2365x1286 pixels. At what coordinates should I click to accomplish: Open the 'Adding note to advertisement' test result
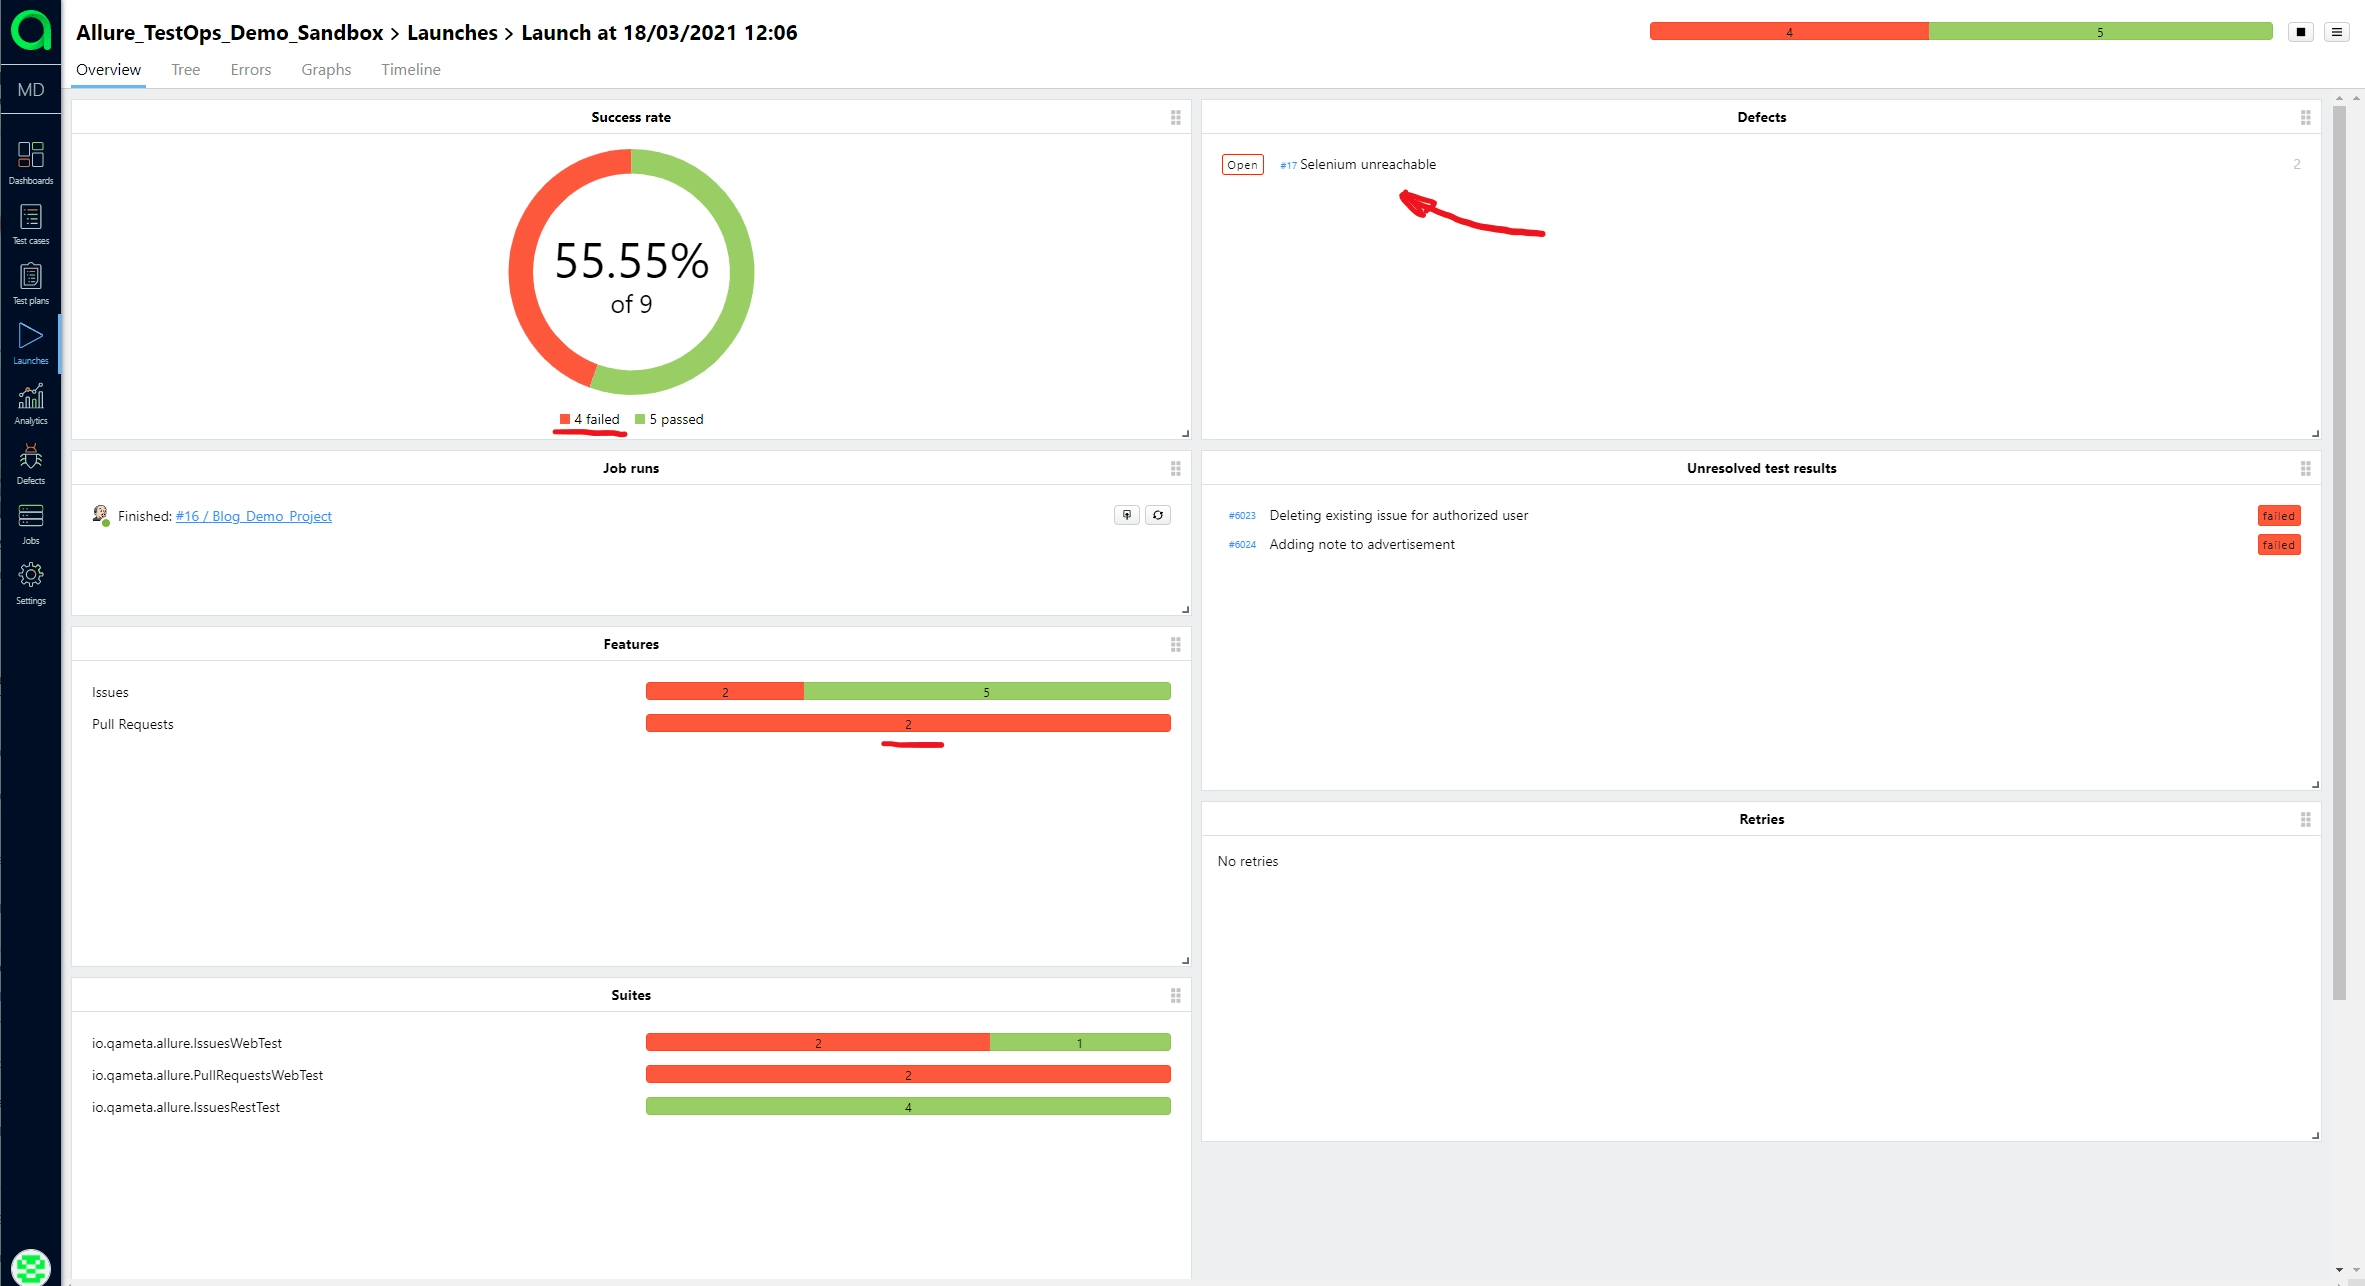1361,544
